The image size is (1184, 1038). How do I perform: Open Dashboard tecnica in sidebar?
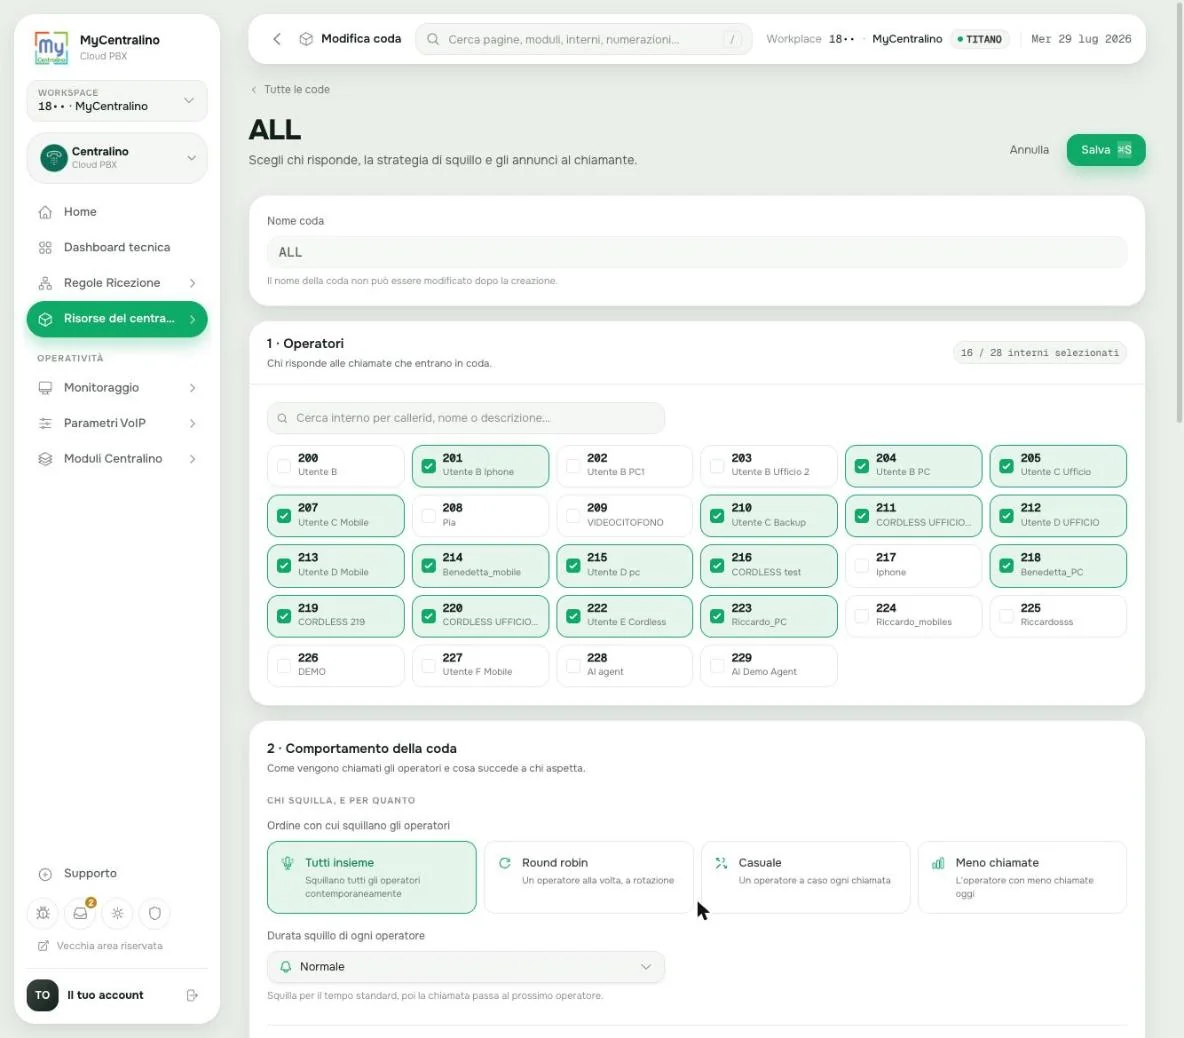[x=117, y=247]
